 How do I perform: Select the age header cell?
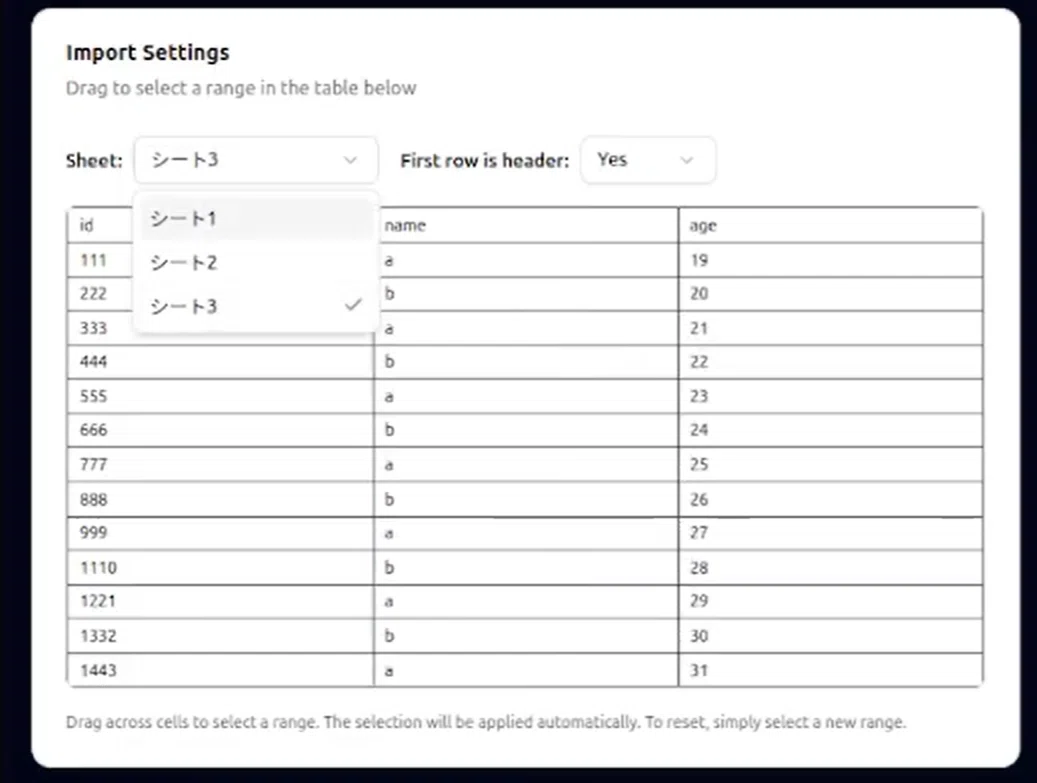click(x=830, y=225)
